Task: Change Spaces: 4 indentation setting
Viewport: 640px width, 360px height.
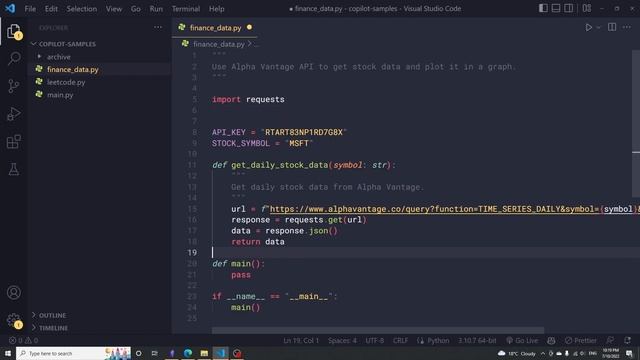Action: [342, 340]
